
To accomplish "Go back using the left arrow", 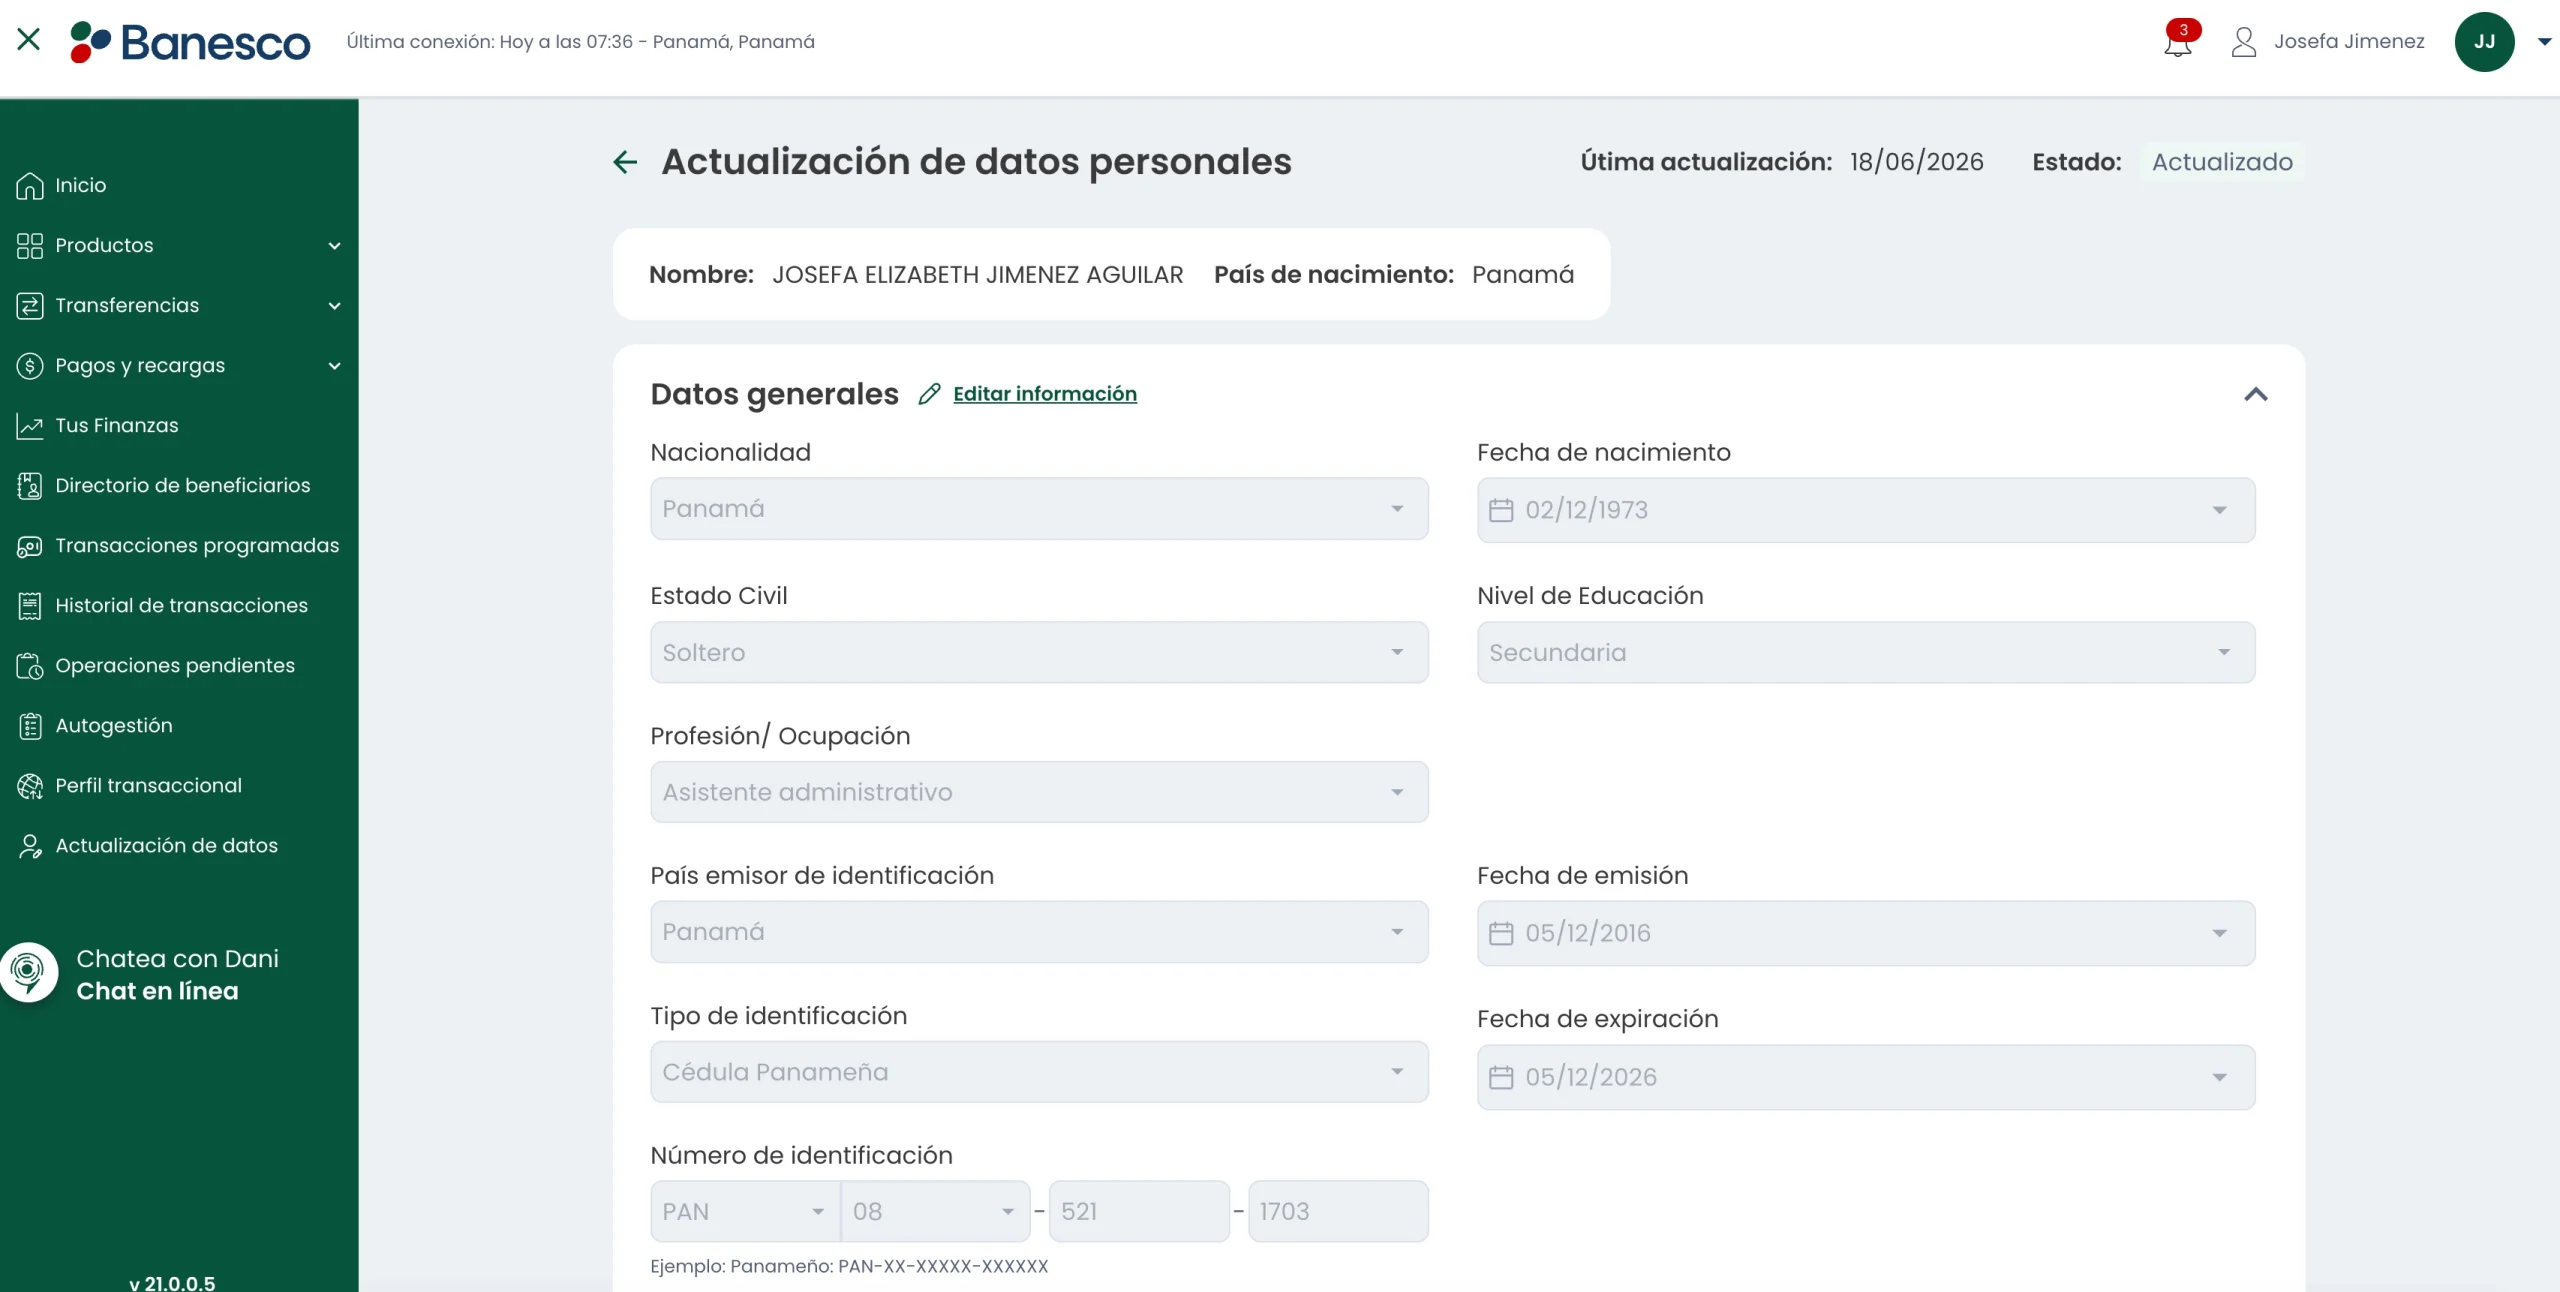I will (x=625, y=162).
